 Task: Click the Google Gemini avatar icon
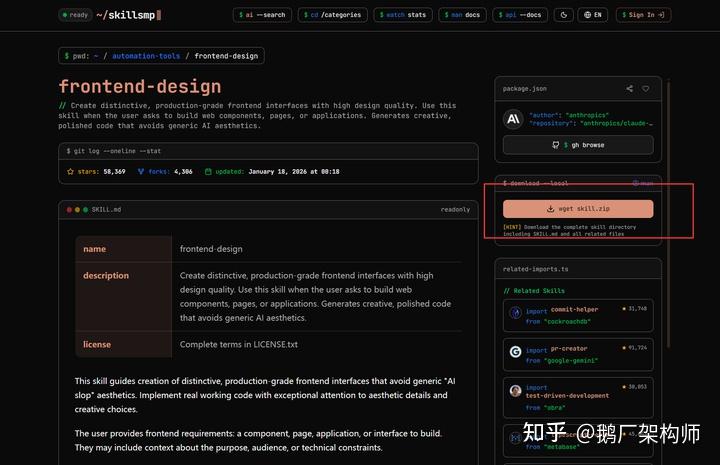pyautogui.click(x=515, y=352)
